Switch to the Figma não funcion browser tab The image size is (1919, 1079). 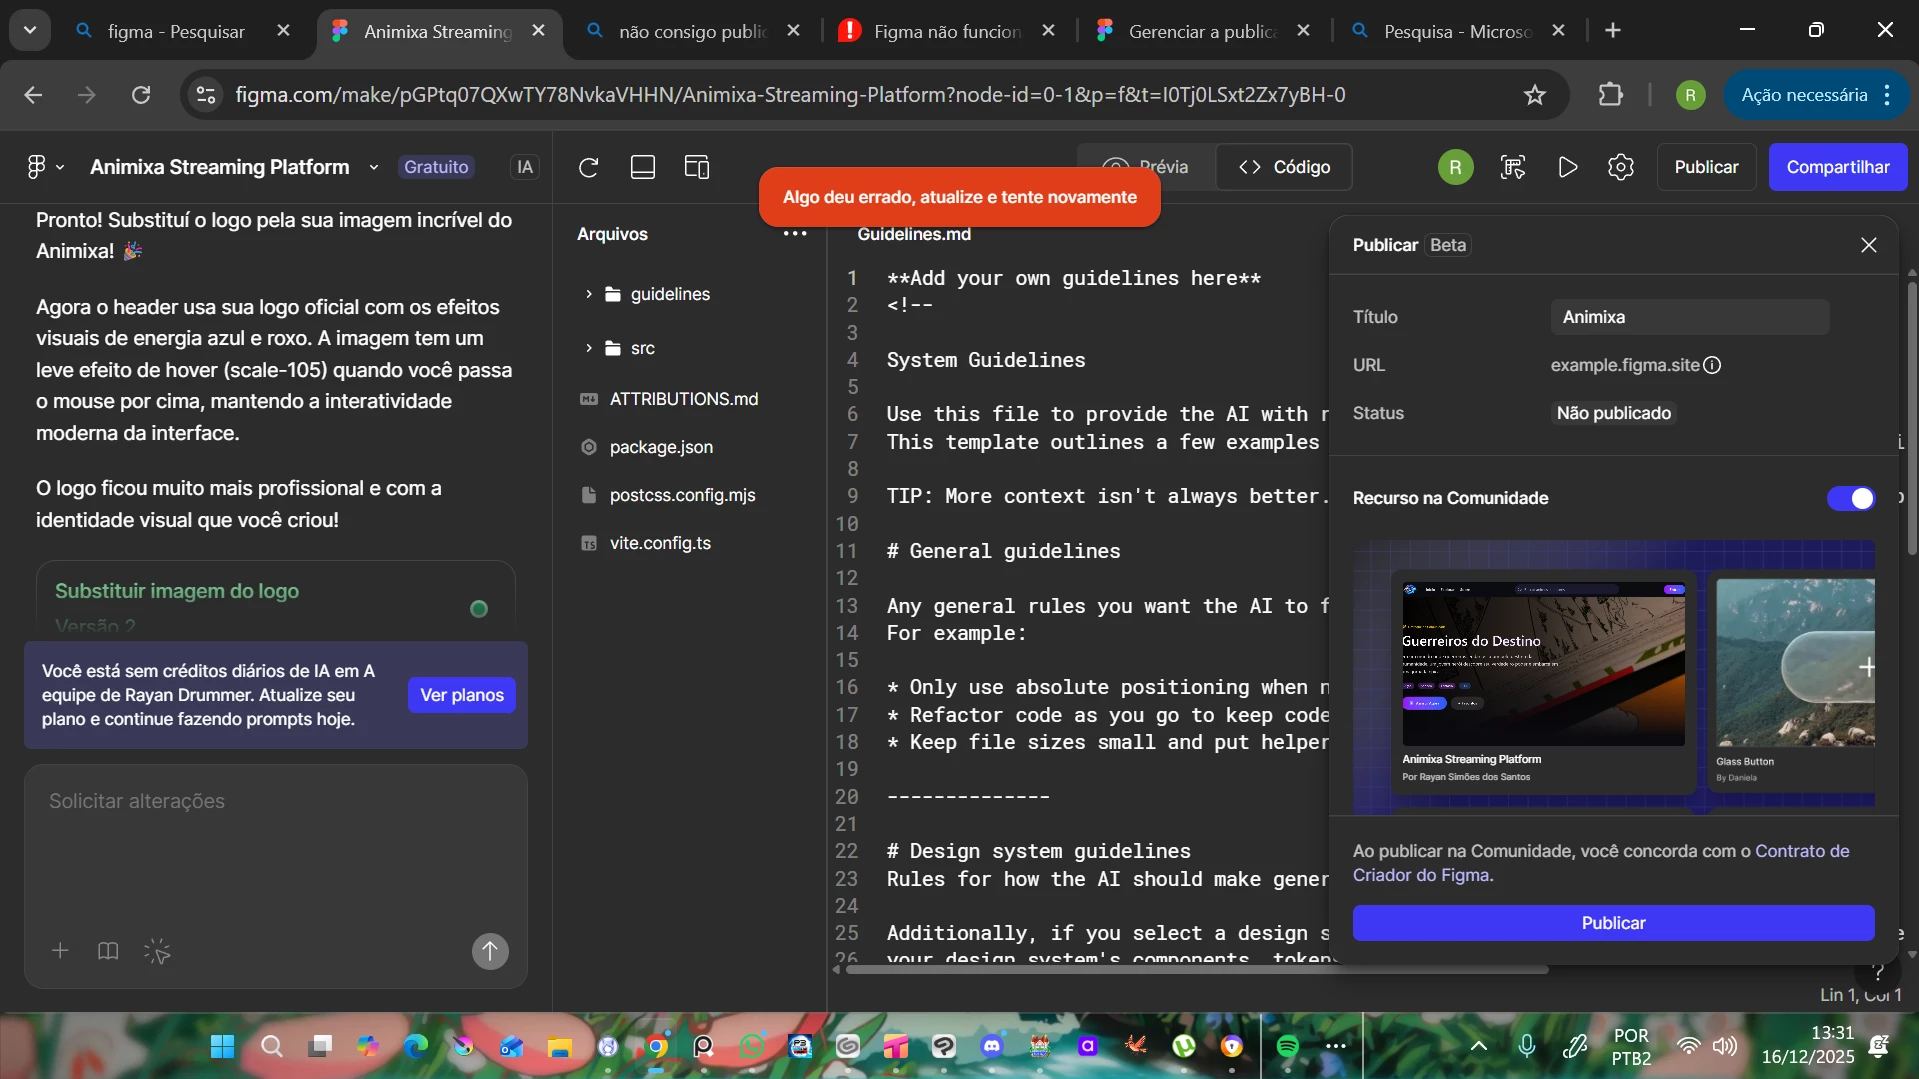948,31
